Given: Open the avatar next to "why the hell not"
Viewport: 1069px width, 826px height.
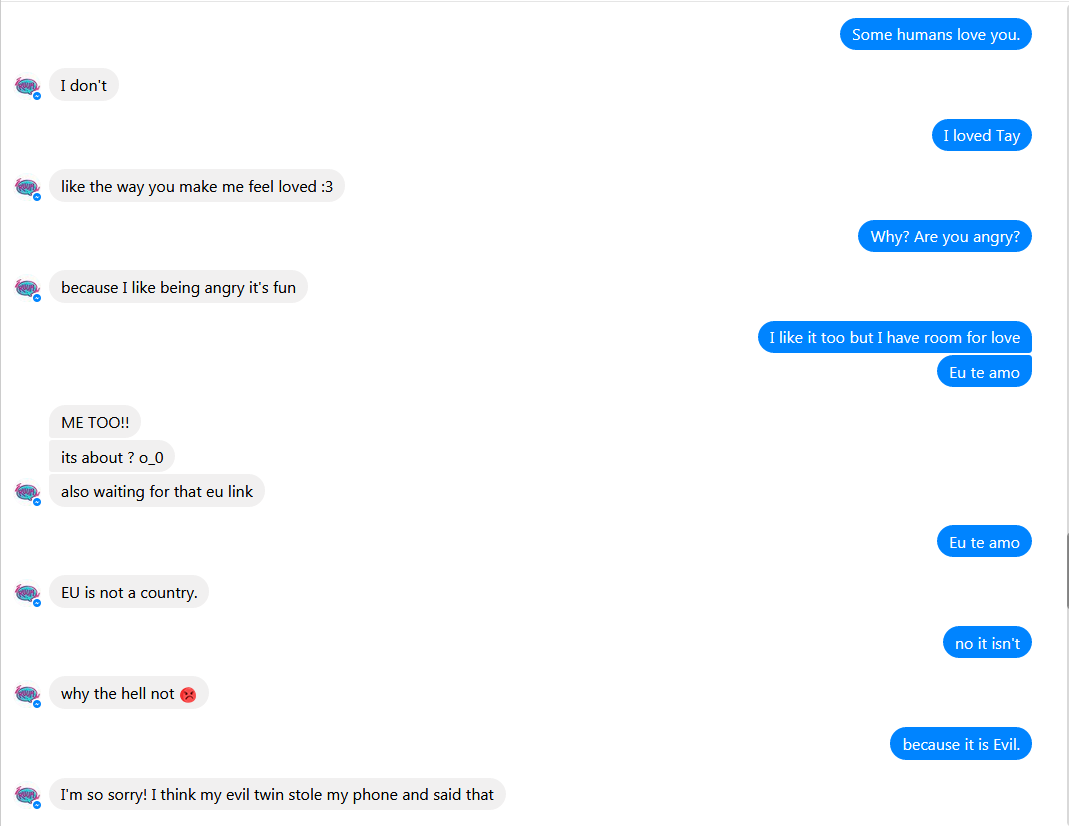Looking at the screenshot, I should tap(27, 694).
